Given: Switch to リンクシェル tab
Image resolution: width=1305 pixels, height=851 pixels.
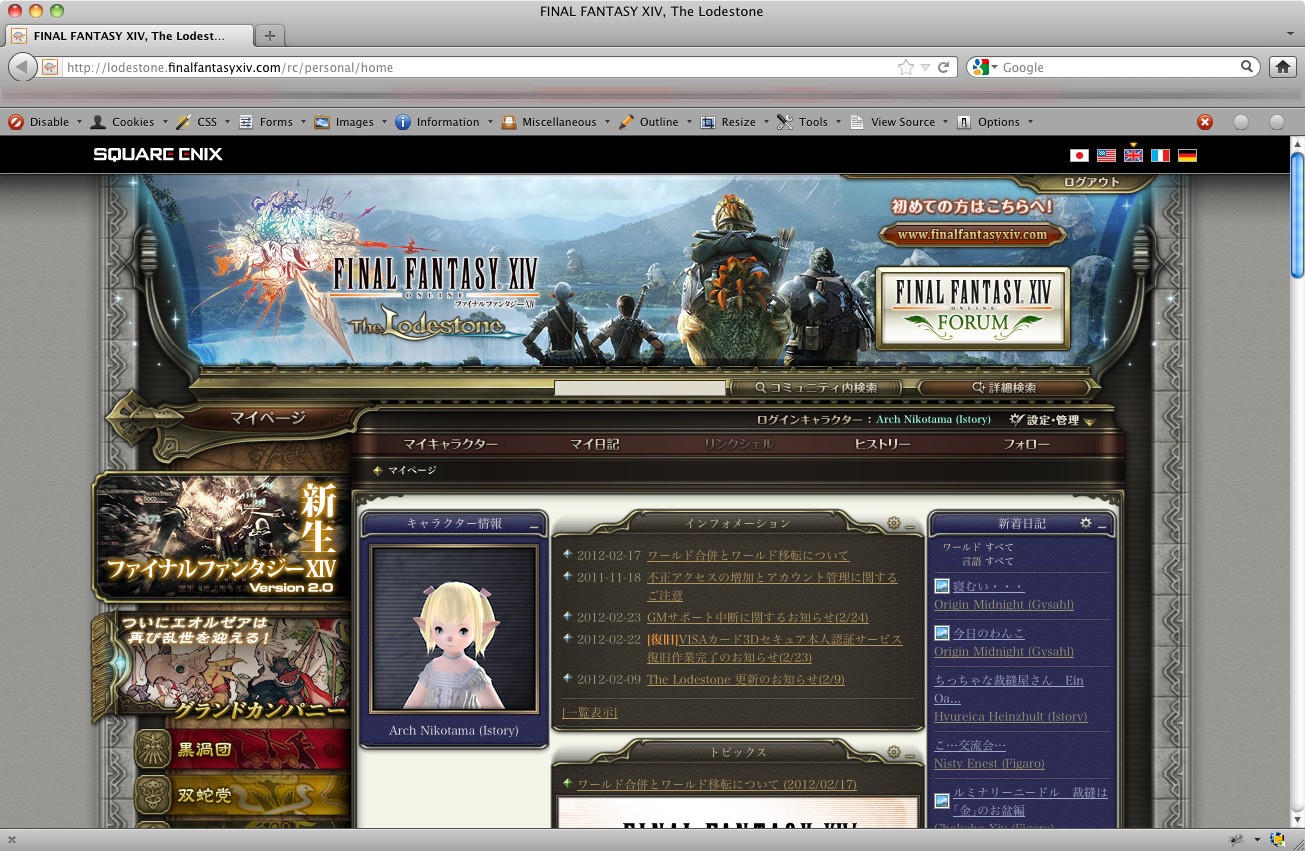Looking at the screenshot, I should pos(738,444).
